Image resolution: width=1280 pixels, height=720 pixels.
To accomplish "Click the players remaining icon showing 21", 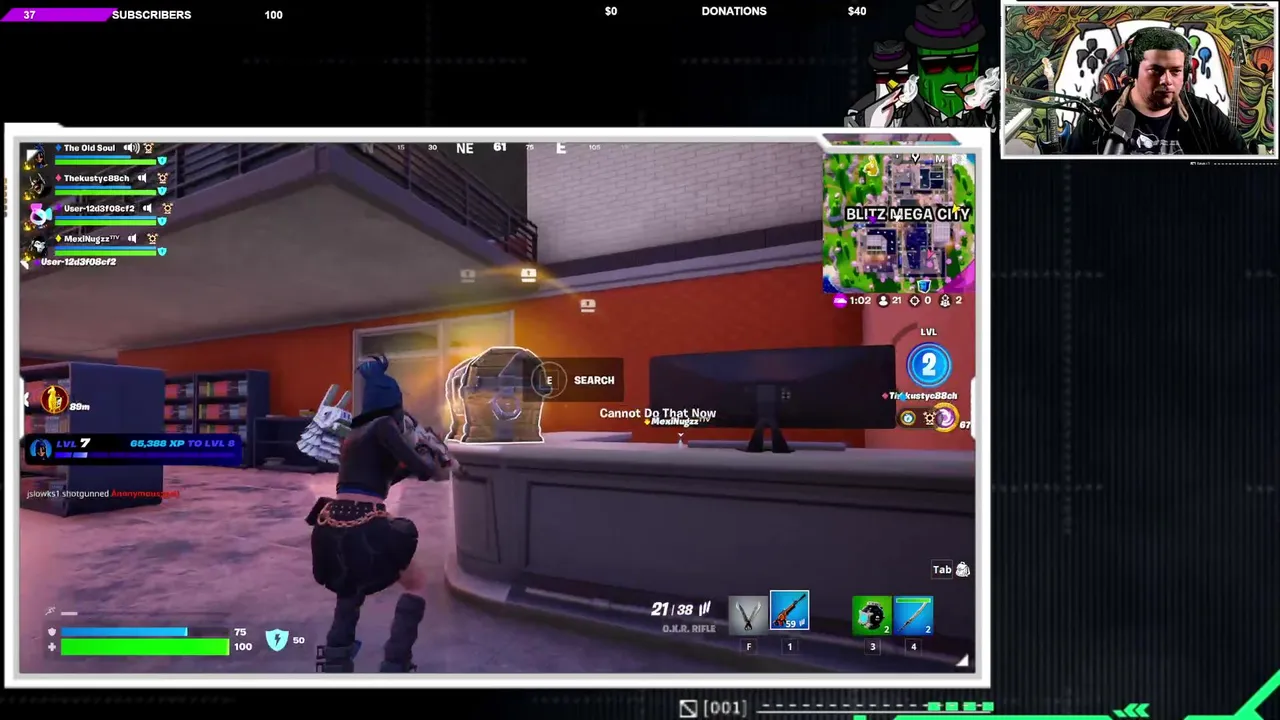I will tap(883, 300).
